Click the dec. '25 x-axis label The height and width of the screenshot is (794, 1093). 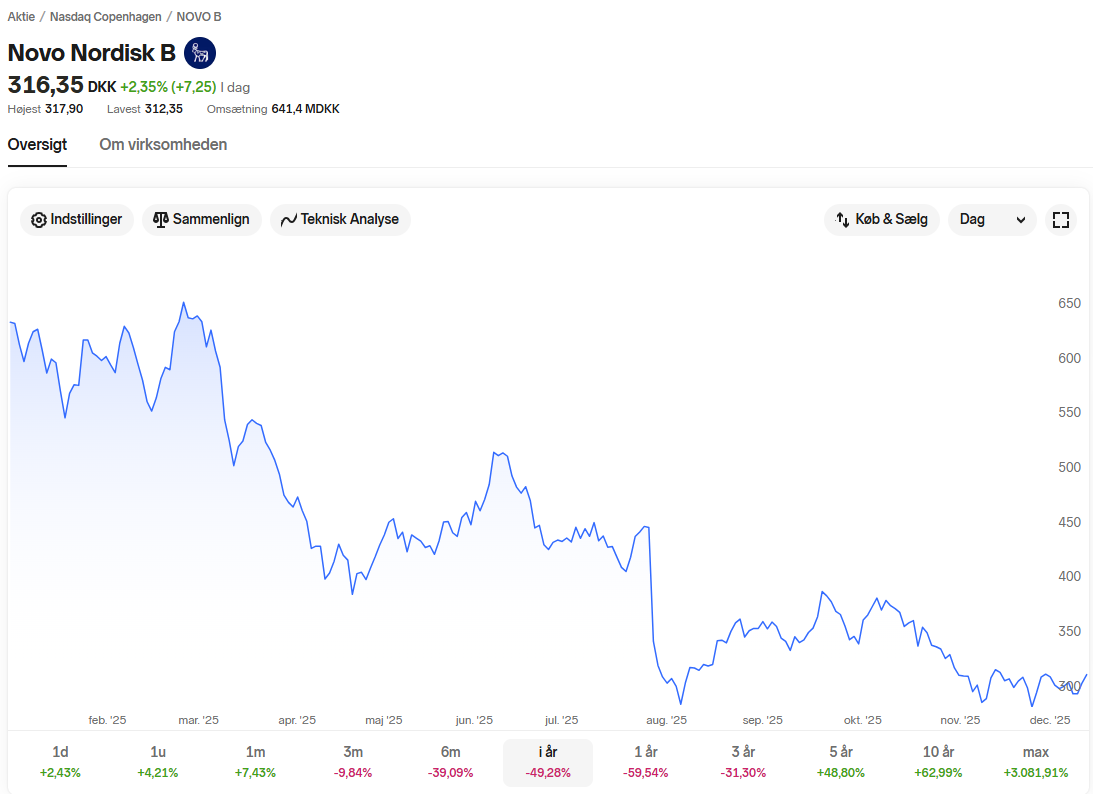pos(1050,720)
